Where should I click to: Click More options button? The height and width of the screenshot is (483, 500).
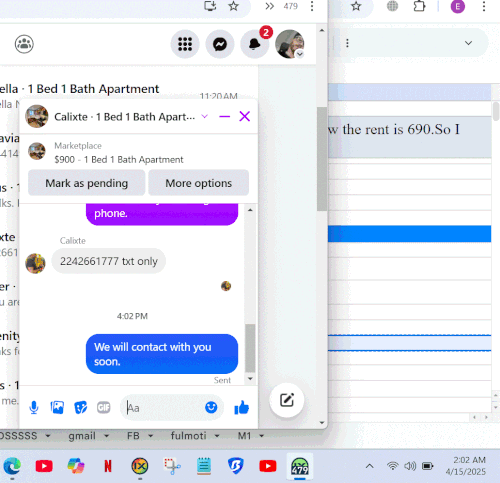pos(199,183)
